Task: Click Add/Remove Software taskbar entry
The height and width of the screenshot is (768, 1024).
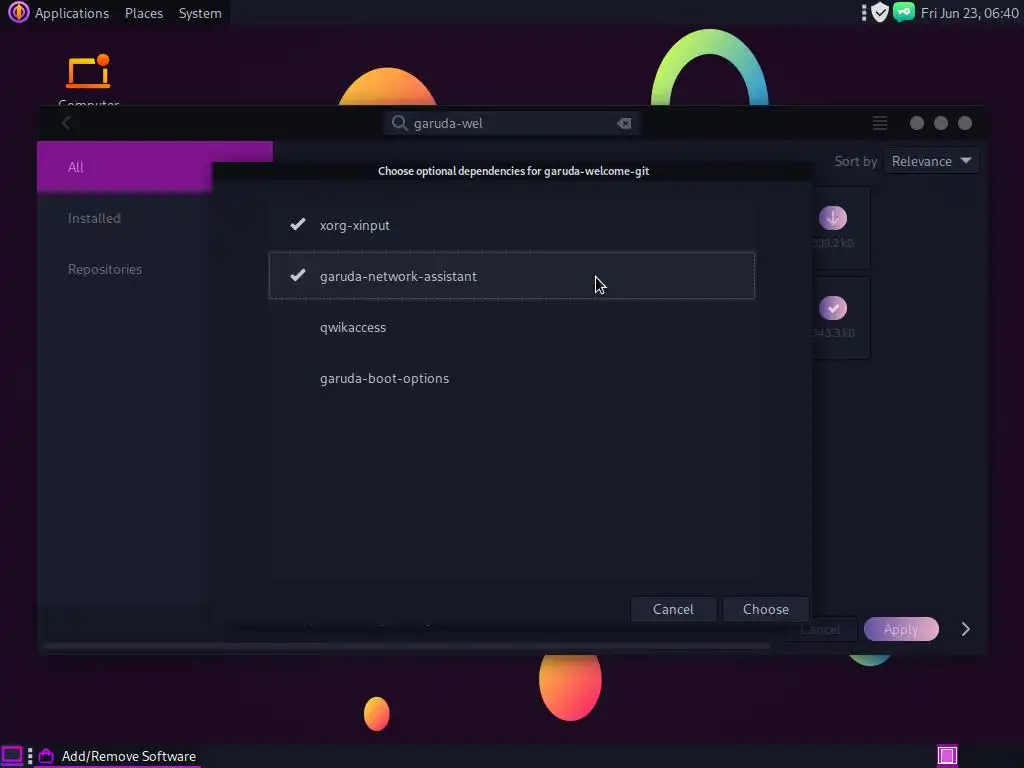Action: [118, 756]
